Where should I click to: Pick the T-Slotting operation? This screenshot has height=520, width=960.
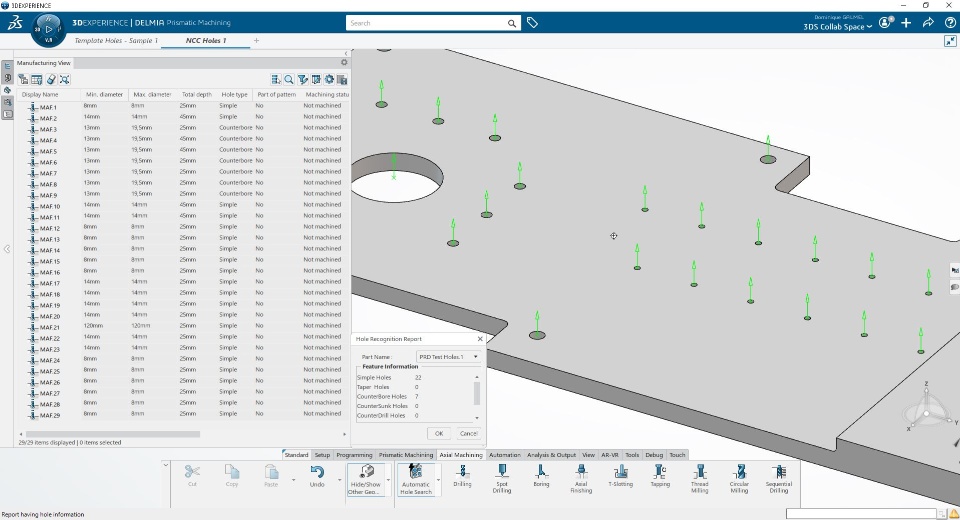[620, 476]
